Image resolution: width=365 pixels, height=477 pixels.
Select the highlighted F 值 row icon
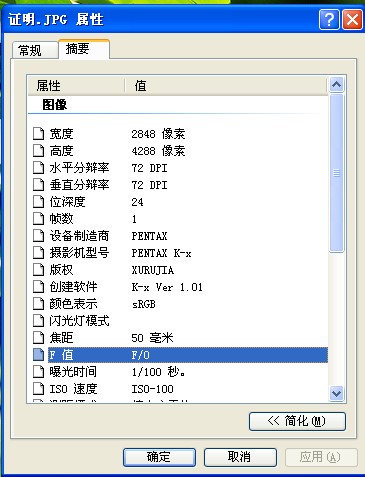click(x=39, y=355)
